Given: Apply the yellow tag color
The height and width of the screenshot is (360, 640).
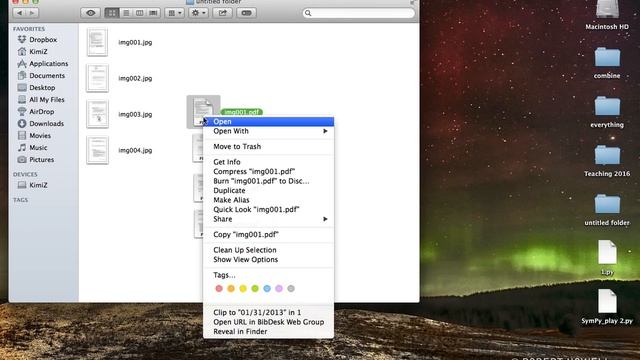Looking at the screenshot, I should pos(243,289).
